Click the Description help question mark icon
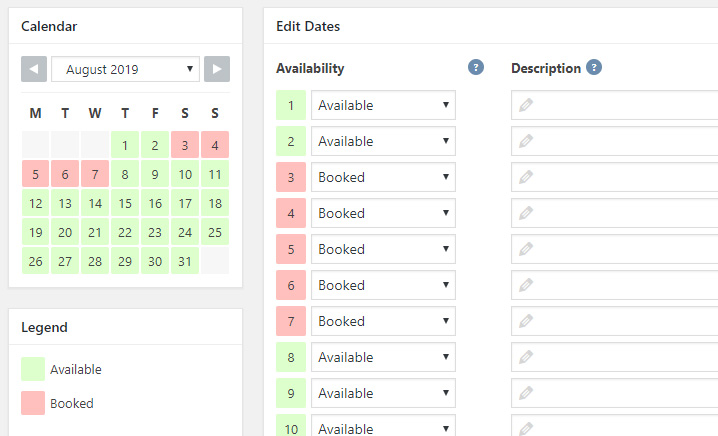 594,68
